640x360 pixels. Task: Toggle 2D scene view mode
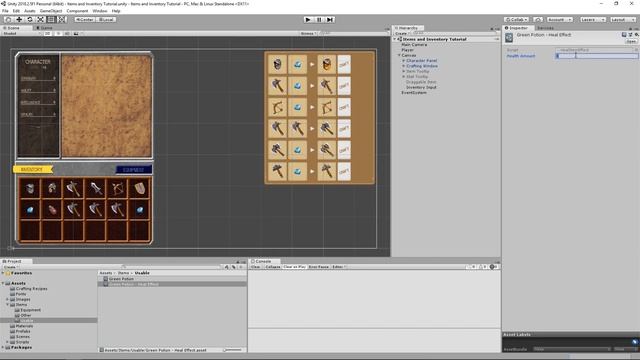[x=48, y=33]
